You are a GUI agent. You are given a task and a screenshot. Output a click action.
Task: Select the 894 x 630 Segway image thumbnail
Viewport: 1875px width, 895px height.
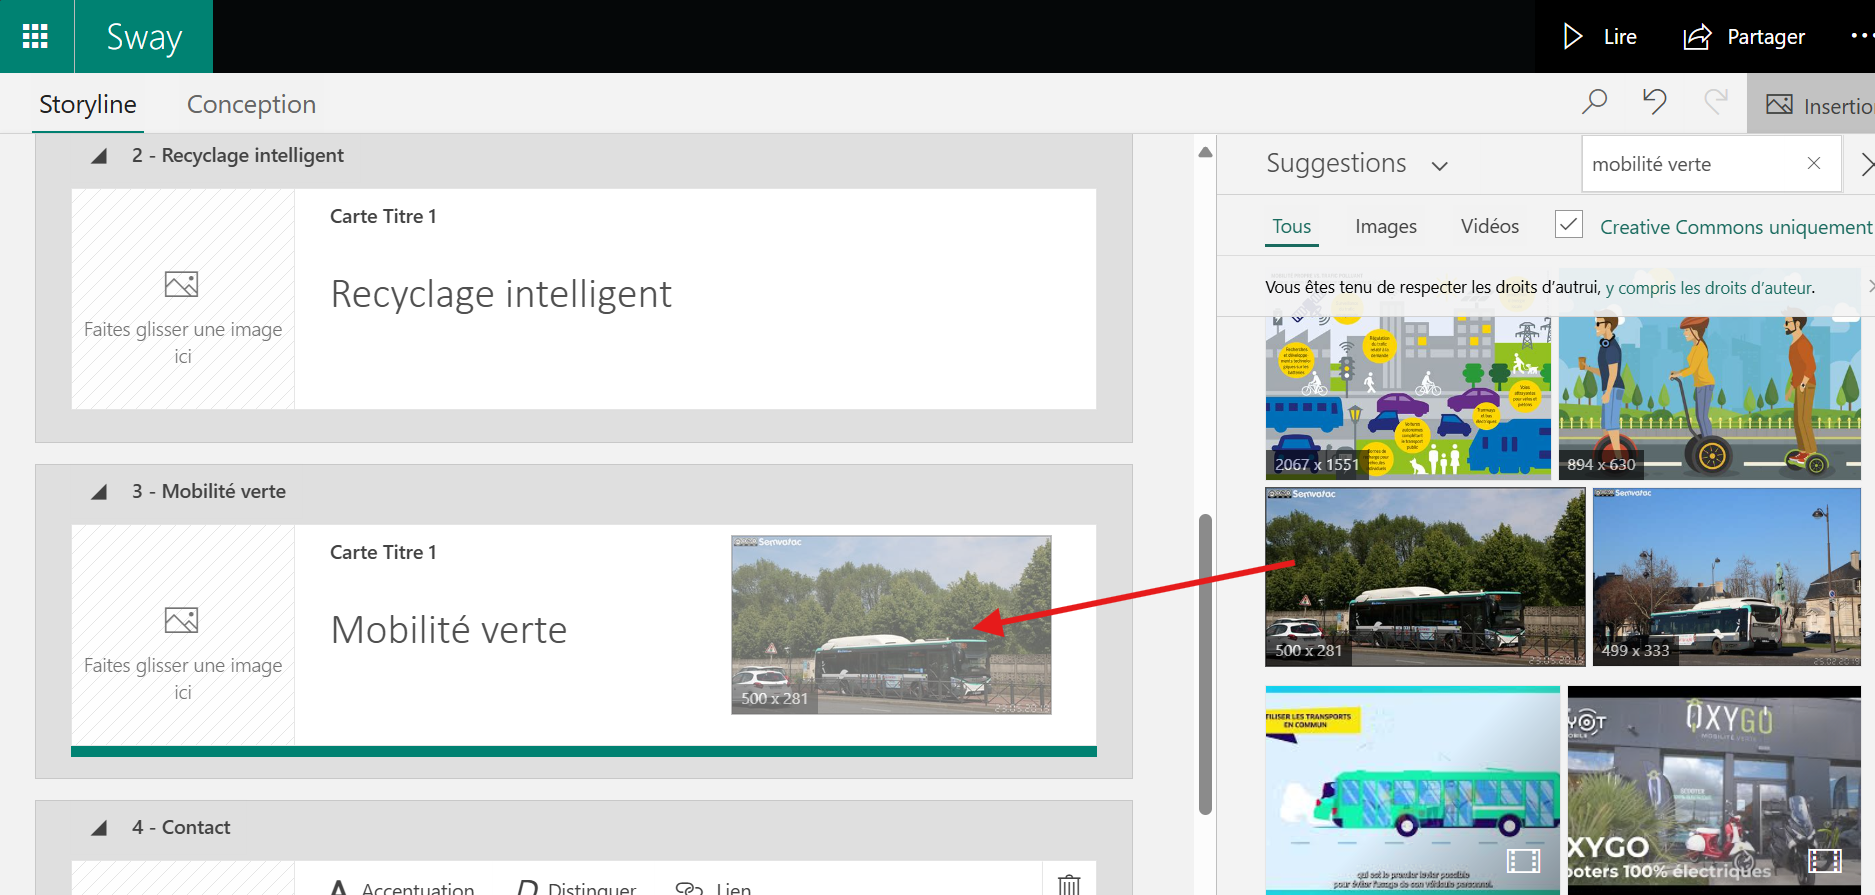coord(1709,398)
